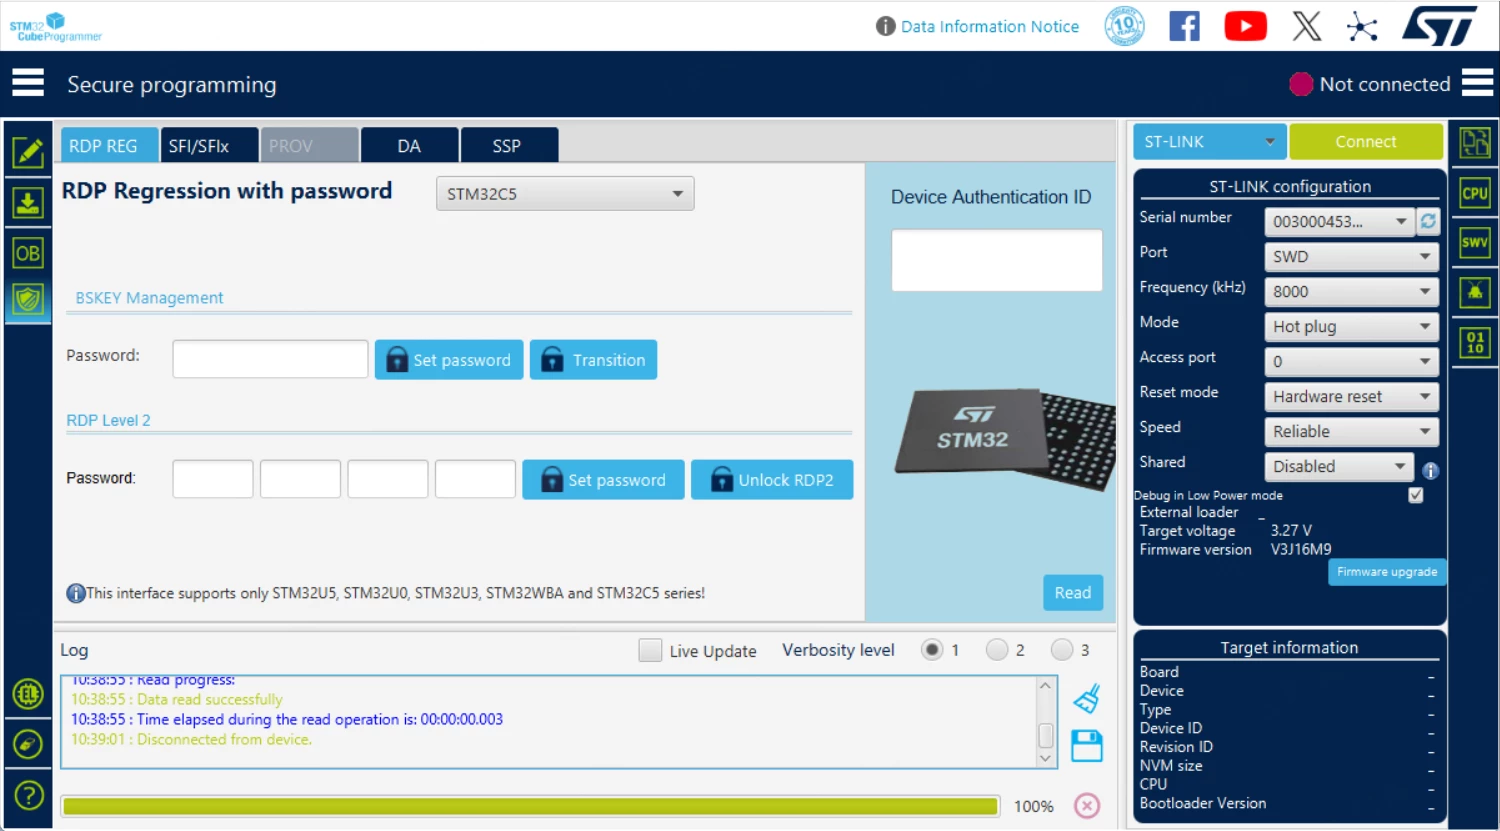1500x831 pixels.
Task: Switch to the SFI/SFIx tab
Action: [209, 145]
